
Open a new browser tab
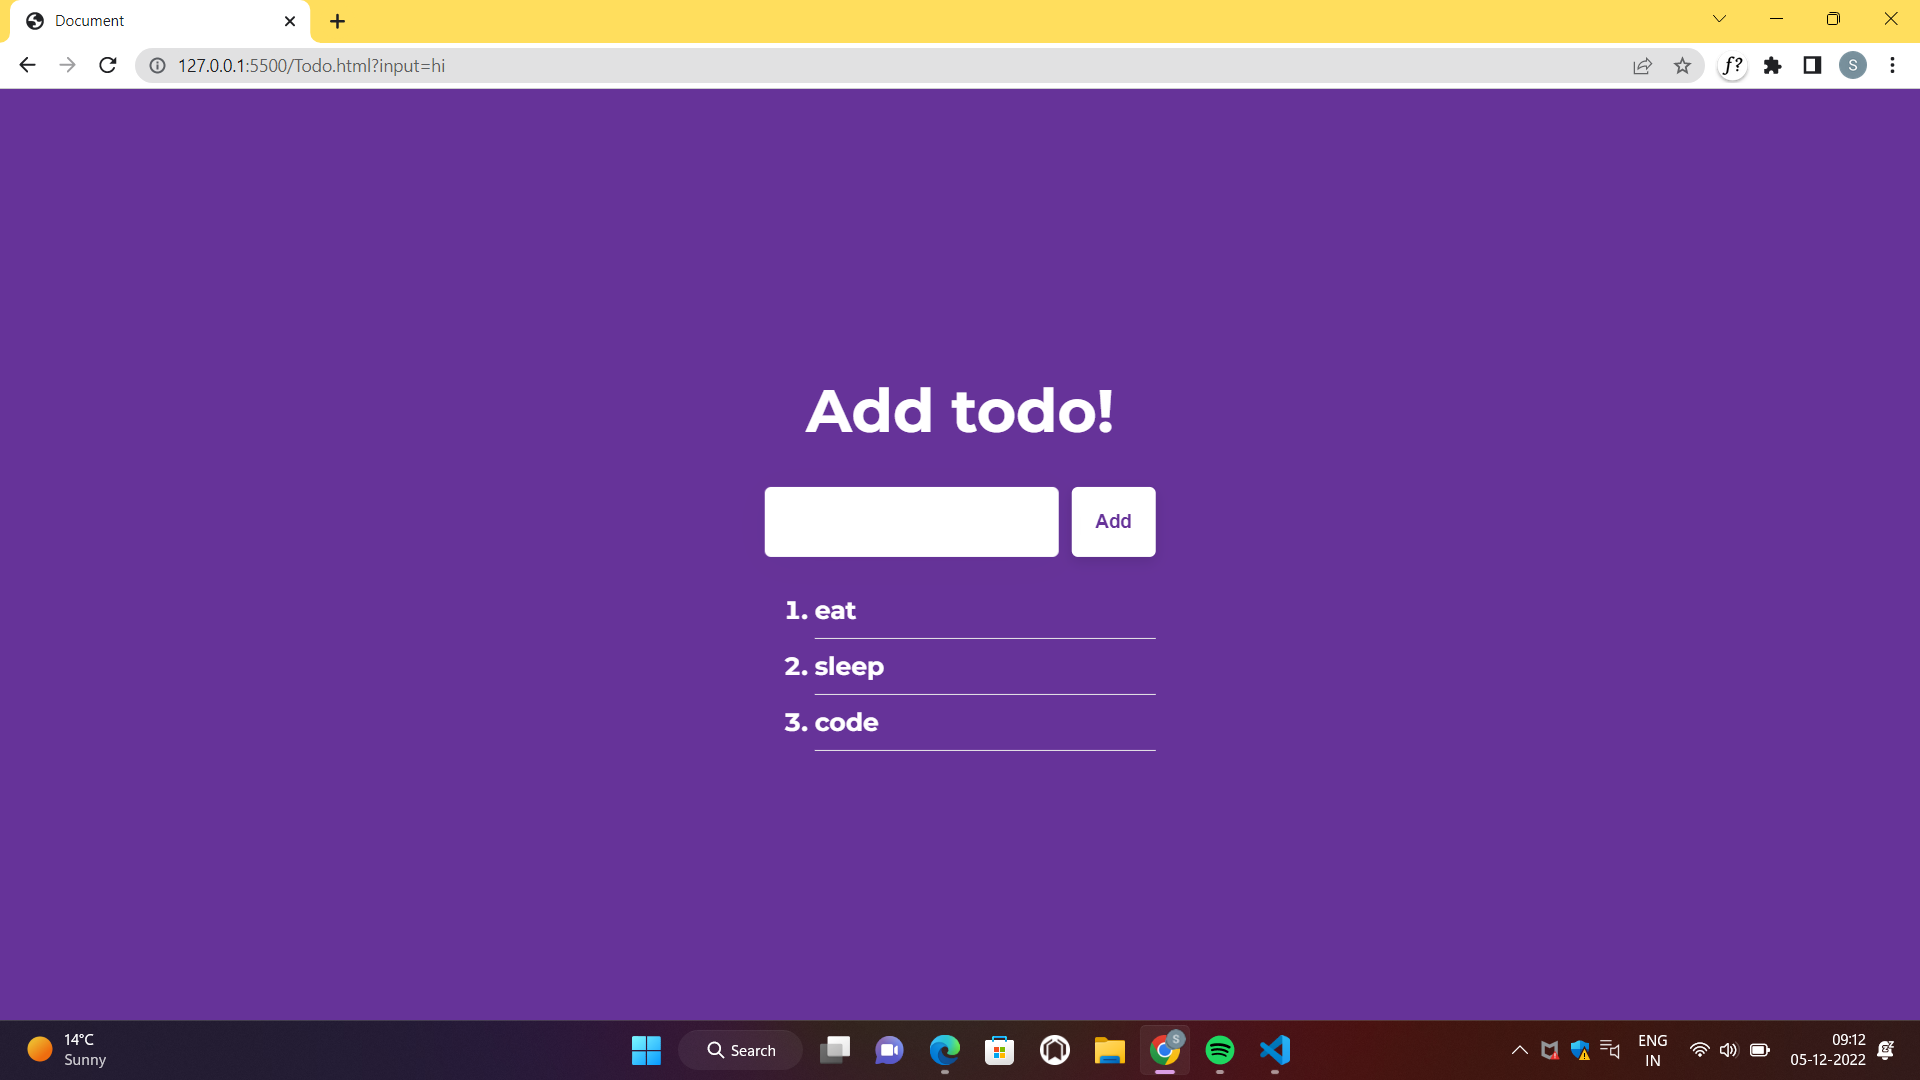(337, 20)
